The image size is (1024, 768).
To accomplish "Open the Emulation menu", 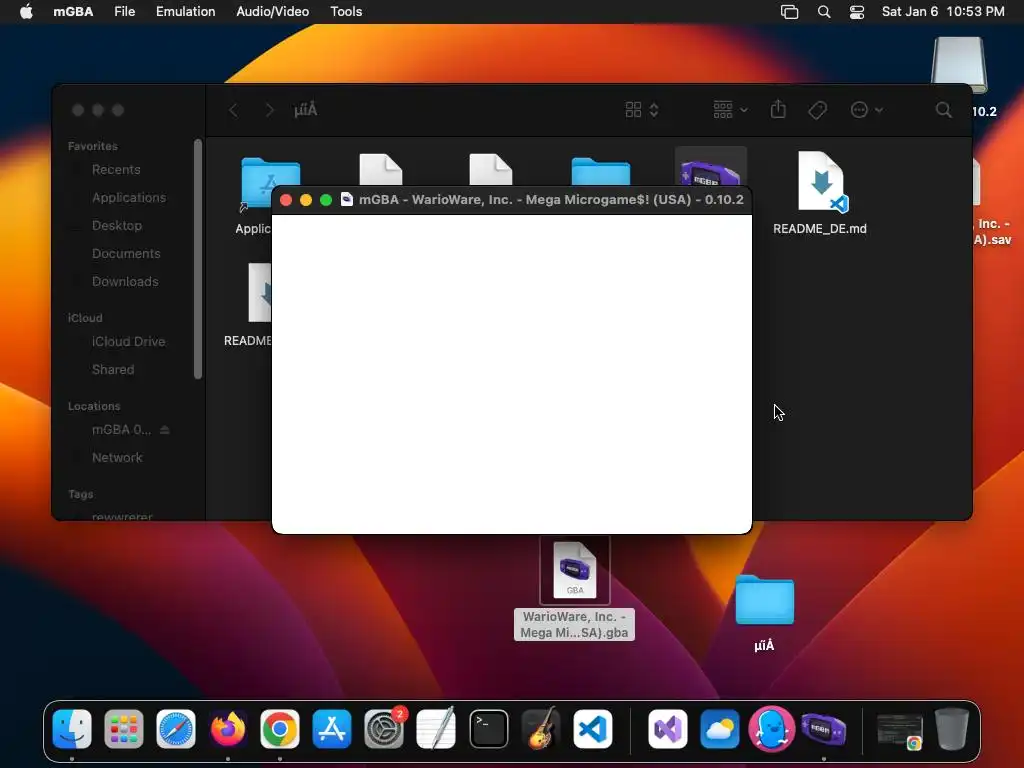I will (185, 12).
